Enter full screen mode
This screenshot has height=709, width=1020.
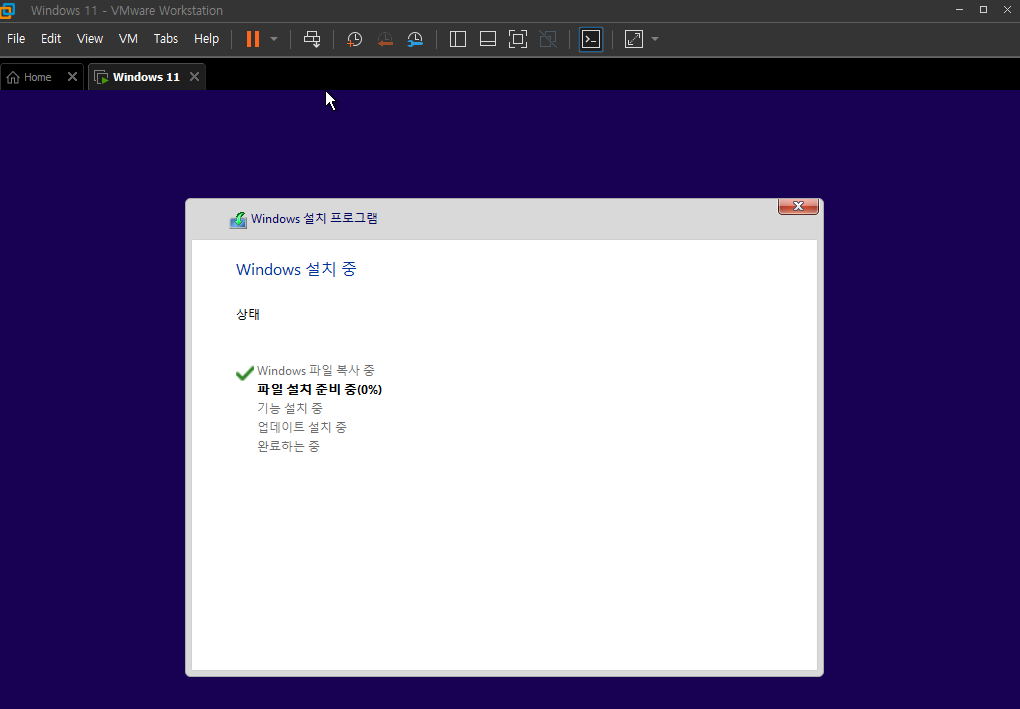tap(518, 39)
